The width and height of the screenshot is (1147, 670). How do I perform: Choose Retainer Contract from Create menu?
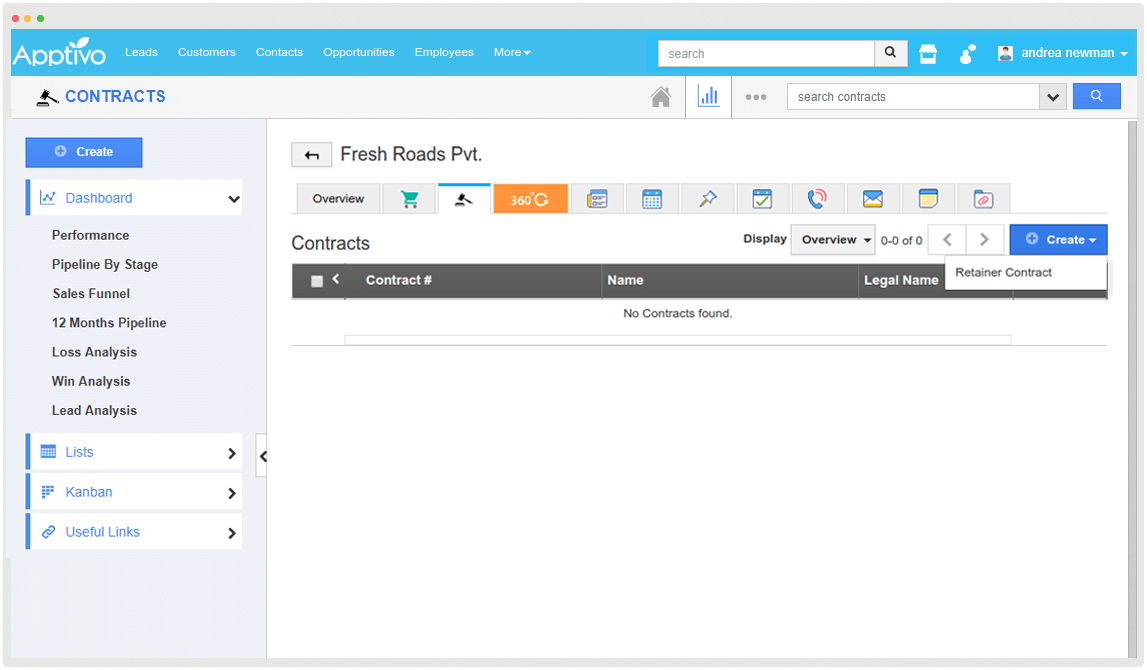pos(1004,272)
